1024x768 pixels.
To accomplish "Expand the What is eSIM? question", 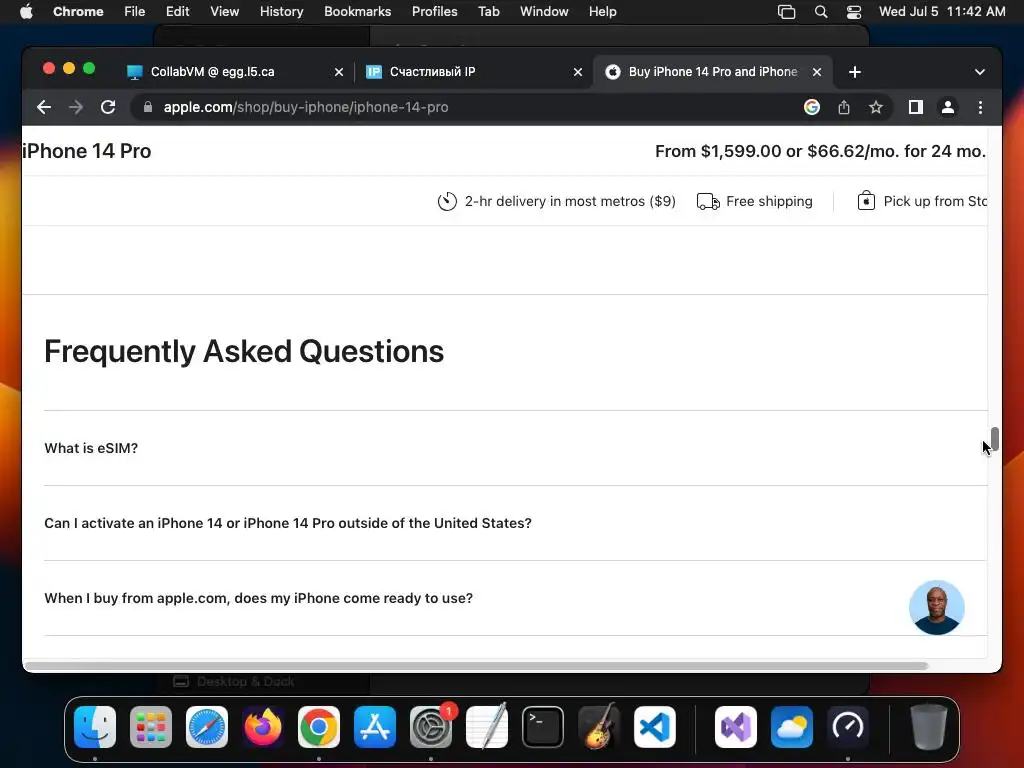I will [515, 448].
